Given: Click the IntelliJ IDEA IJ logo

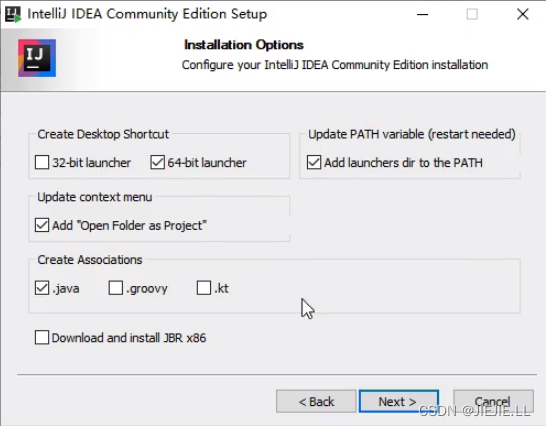Looking at the screenshot, I should tap(37, 58).
